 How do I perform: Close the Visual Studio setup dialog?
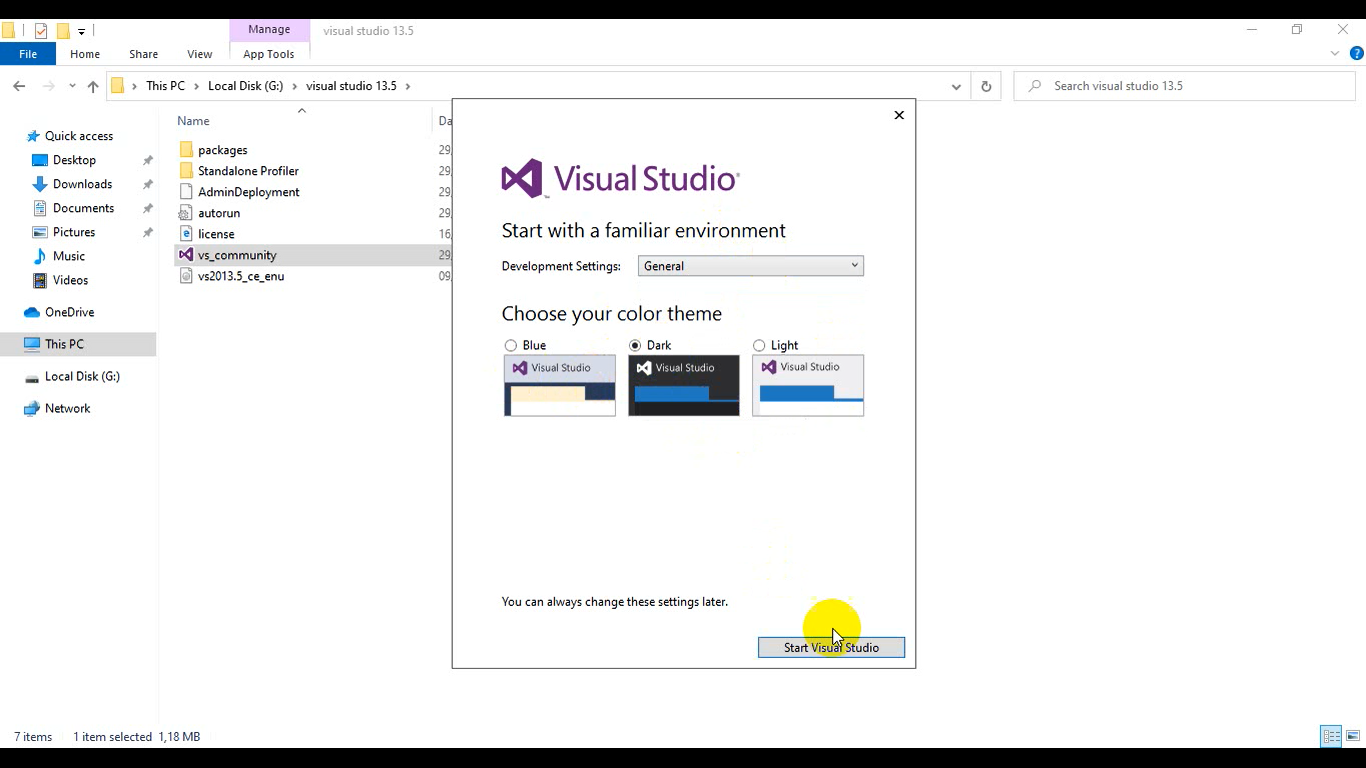(899, 115)
